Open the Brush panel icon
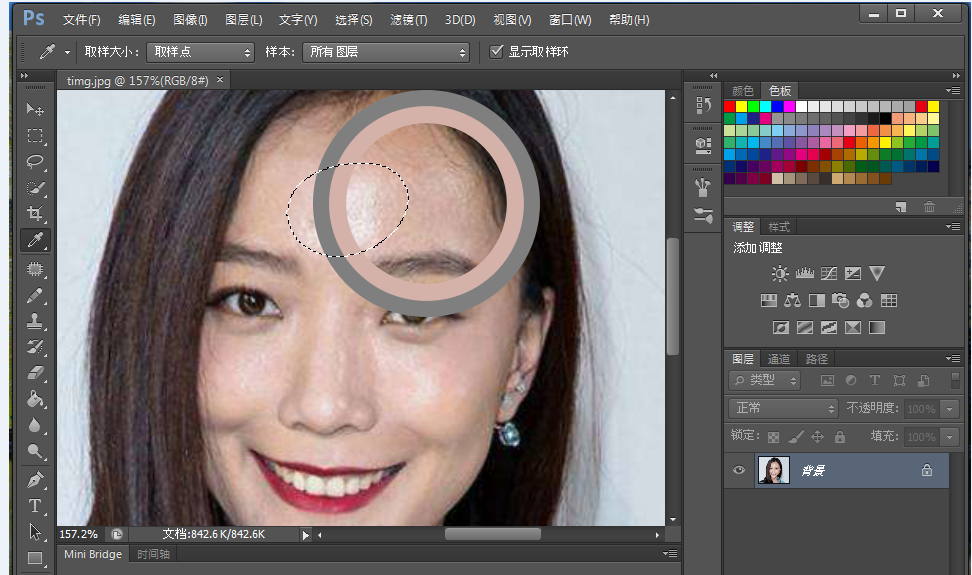The width and height of the screenshot is (972, 575). tap(703, 216)
